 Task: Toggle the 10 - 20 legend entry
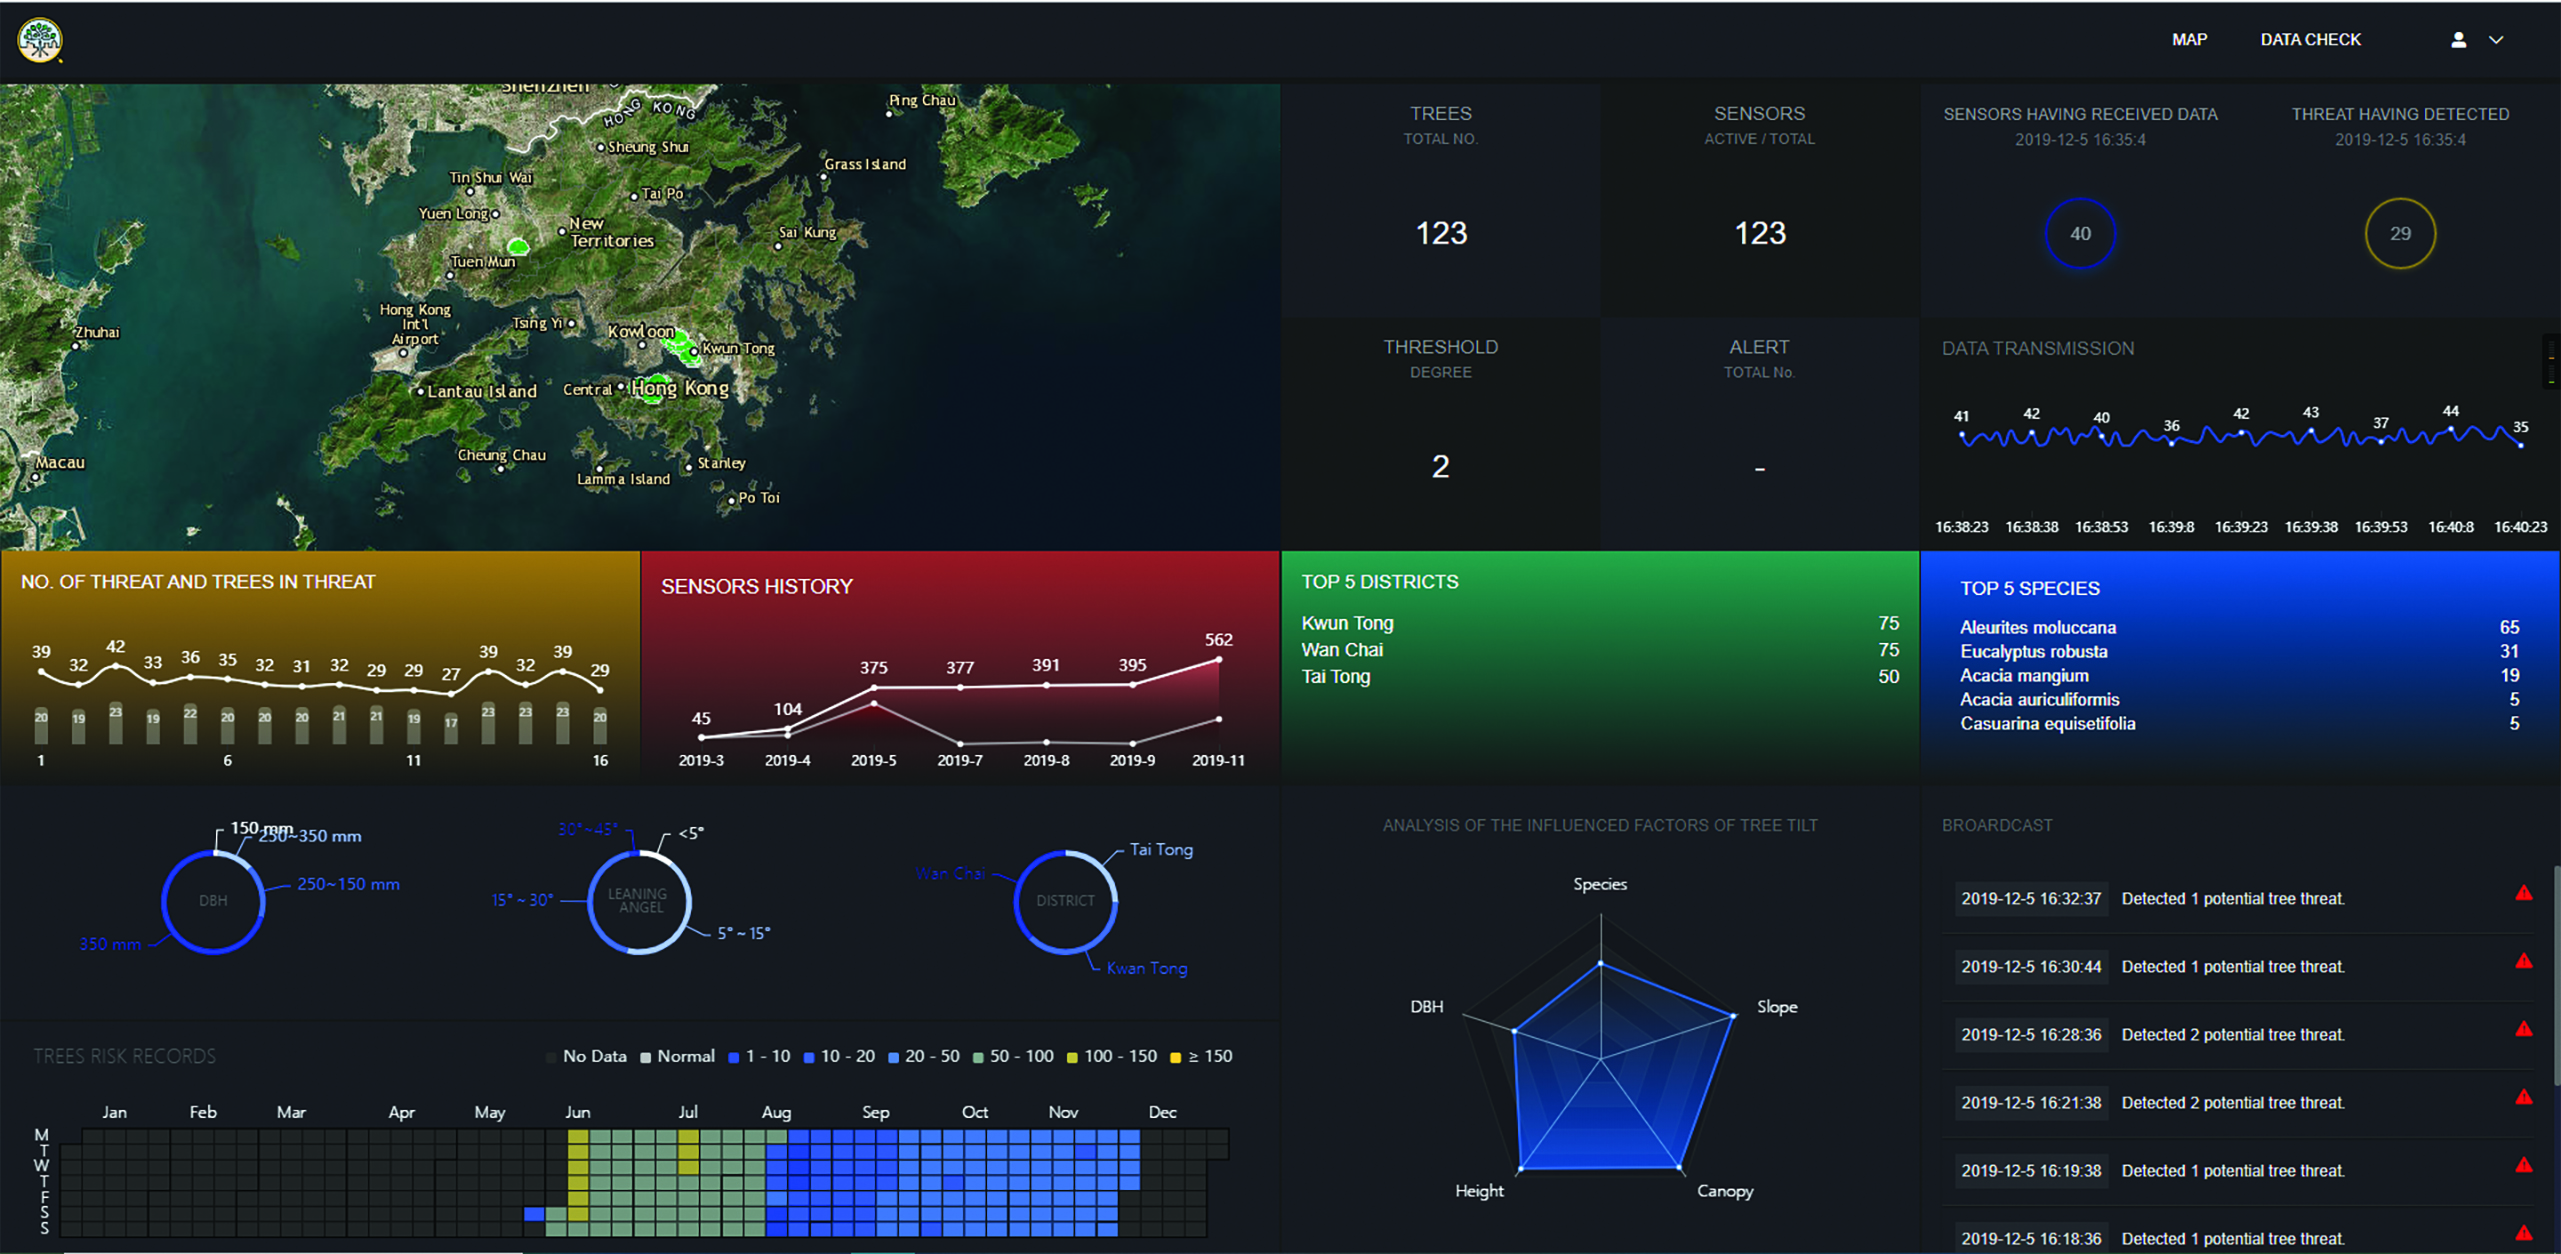[838, 1056]
